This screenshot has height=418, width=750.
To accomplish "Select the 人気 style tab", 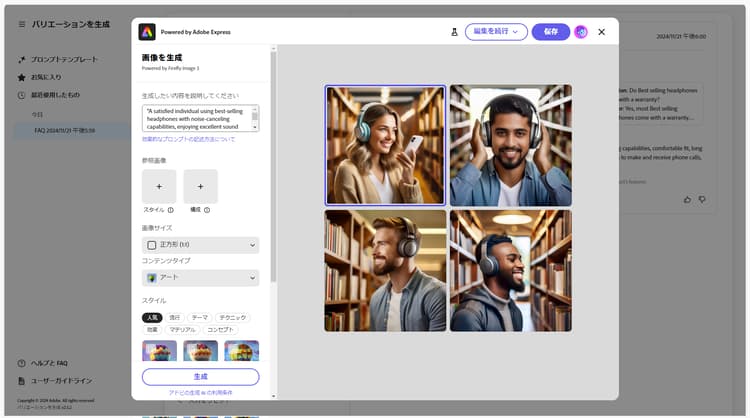I will 152,318.
